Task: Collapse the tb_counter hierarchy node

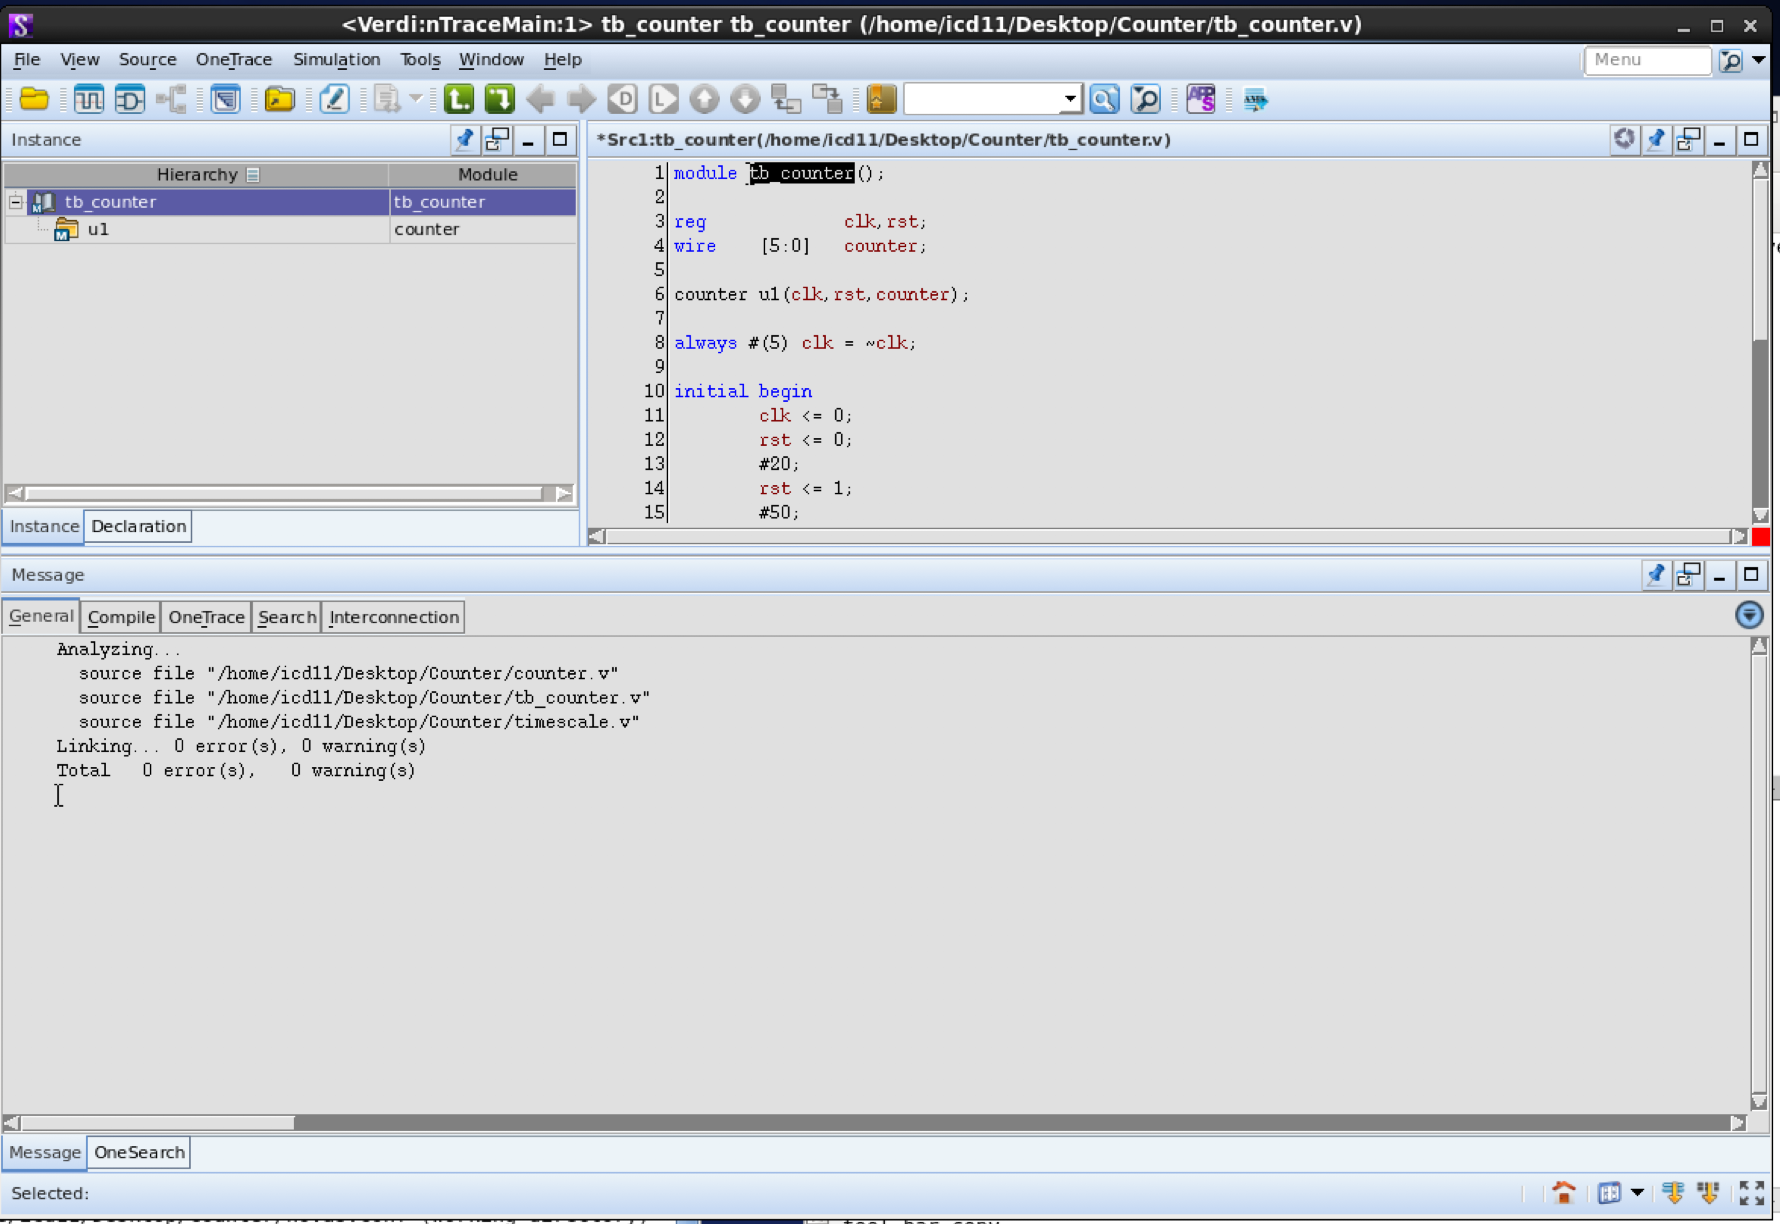Action: (x=16, y=201)
